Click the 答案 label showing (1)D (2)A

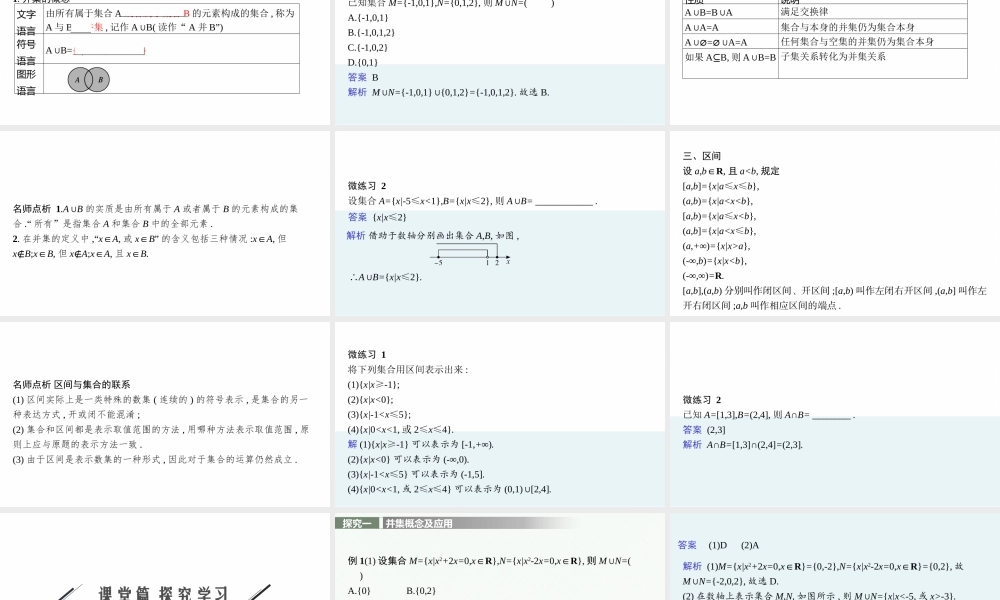[x=686, y=545]
